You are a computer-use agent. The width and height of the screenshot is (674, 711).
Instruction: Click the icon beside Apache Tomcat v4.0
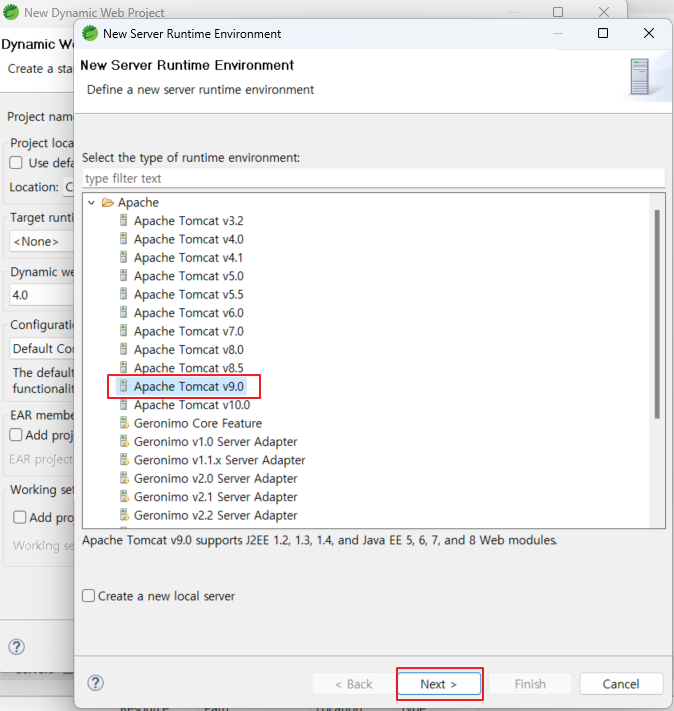[123, 239]
